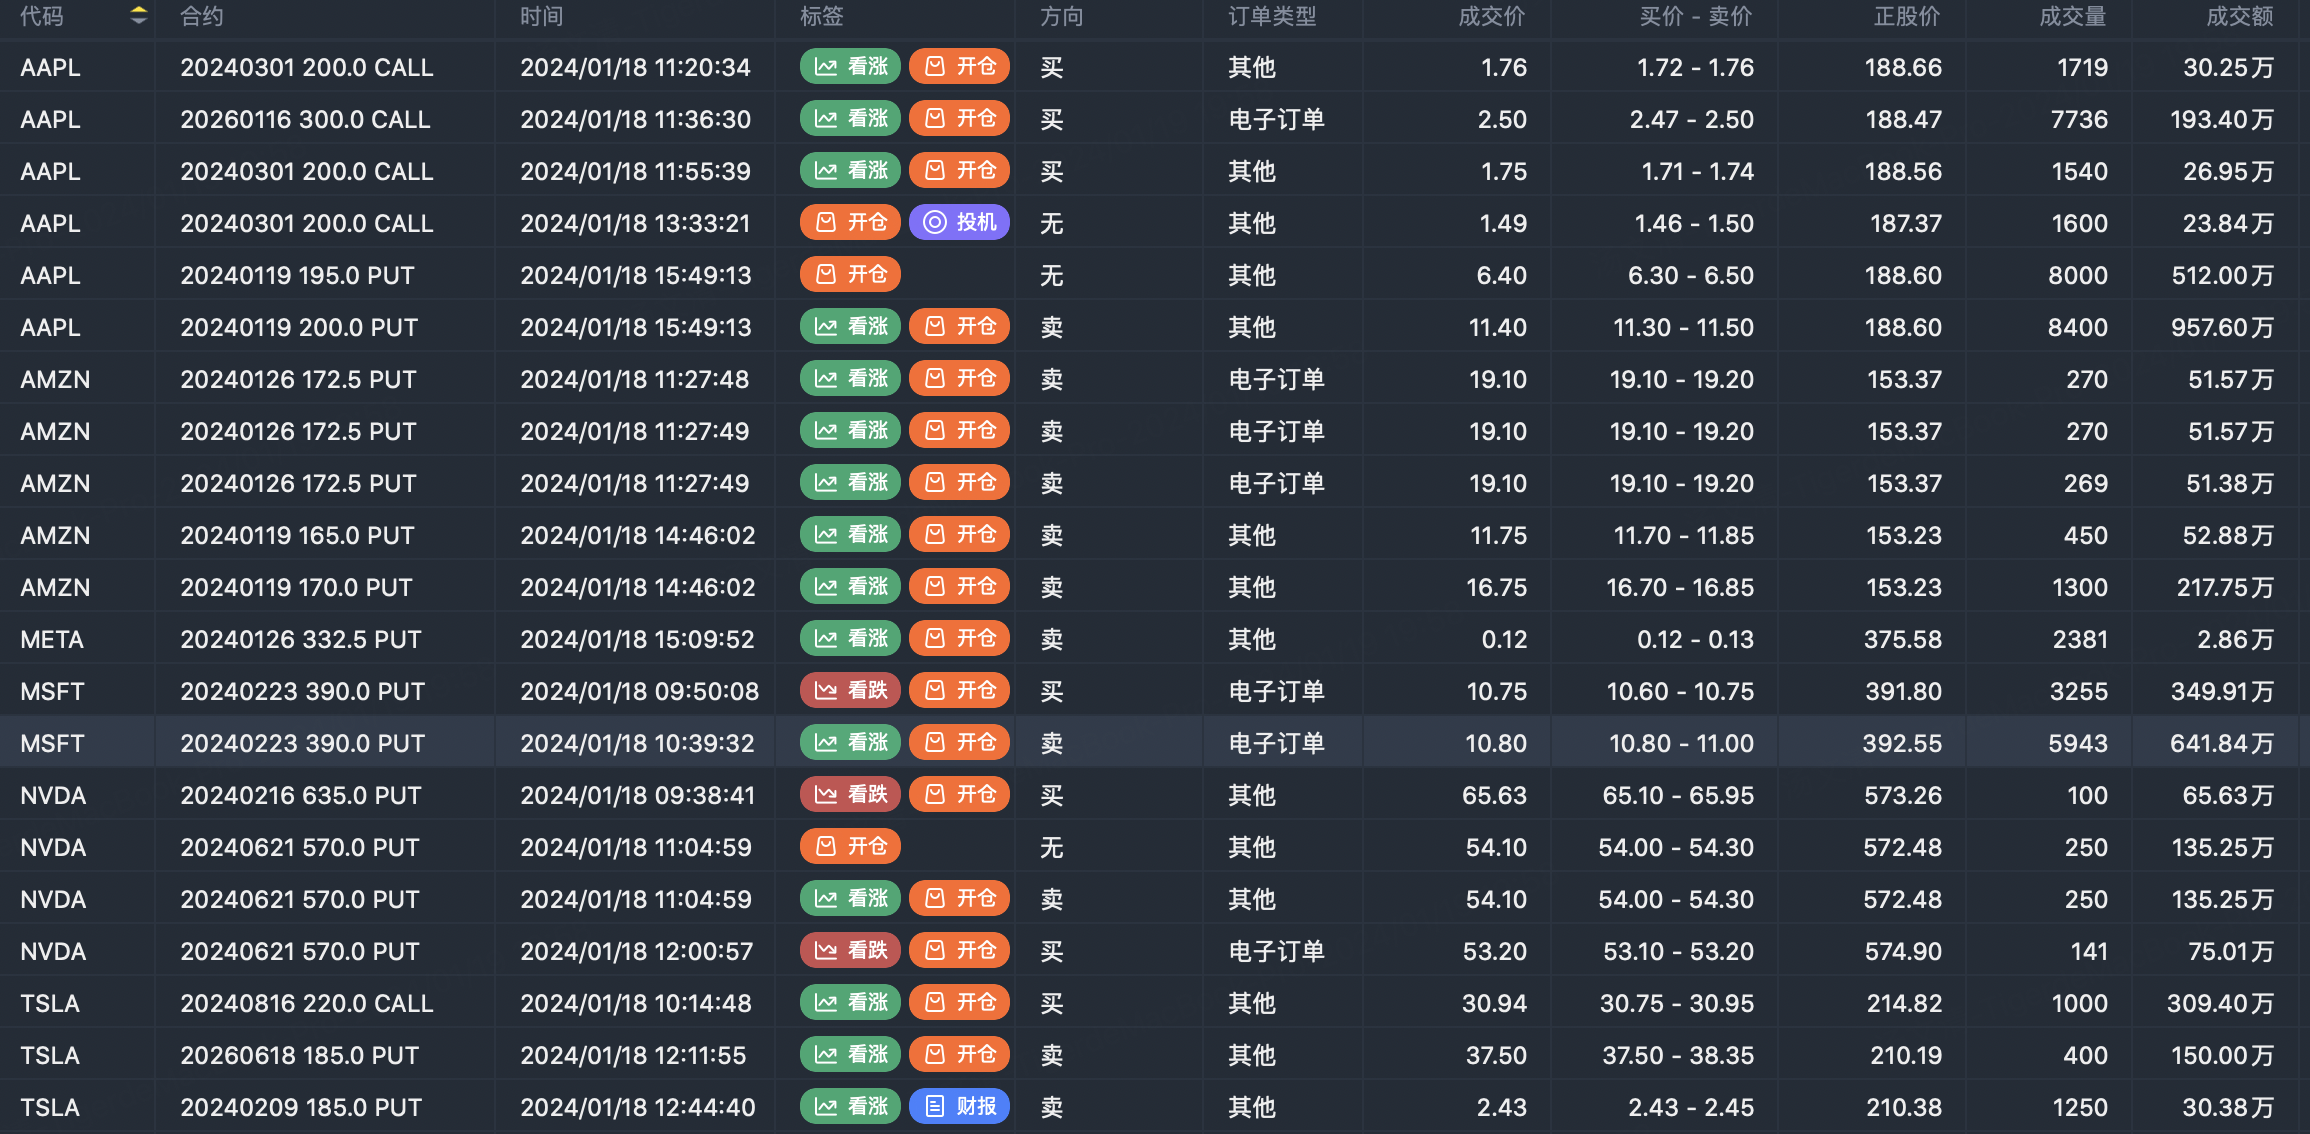This screenshot has width=2310, height=1134.
Task: Click the sort arrow icon beside 代码 header
Action: coord(139,15)
